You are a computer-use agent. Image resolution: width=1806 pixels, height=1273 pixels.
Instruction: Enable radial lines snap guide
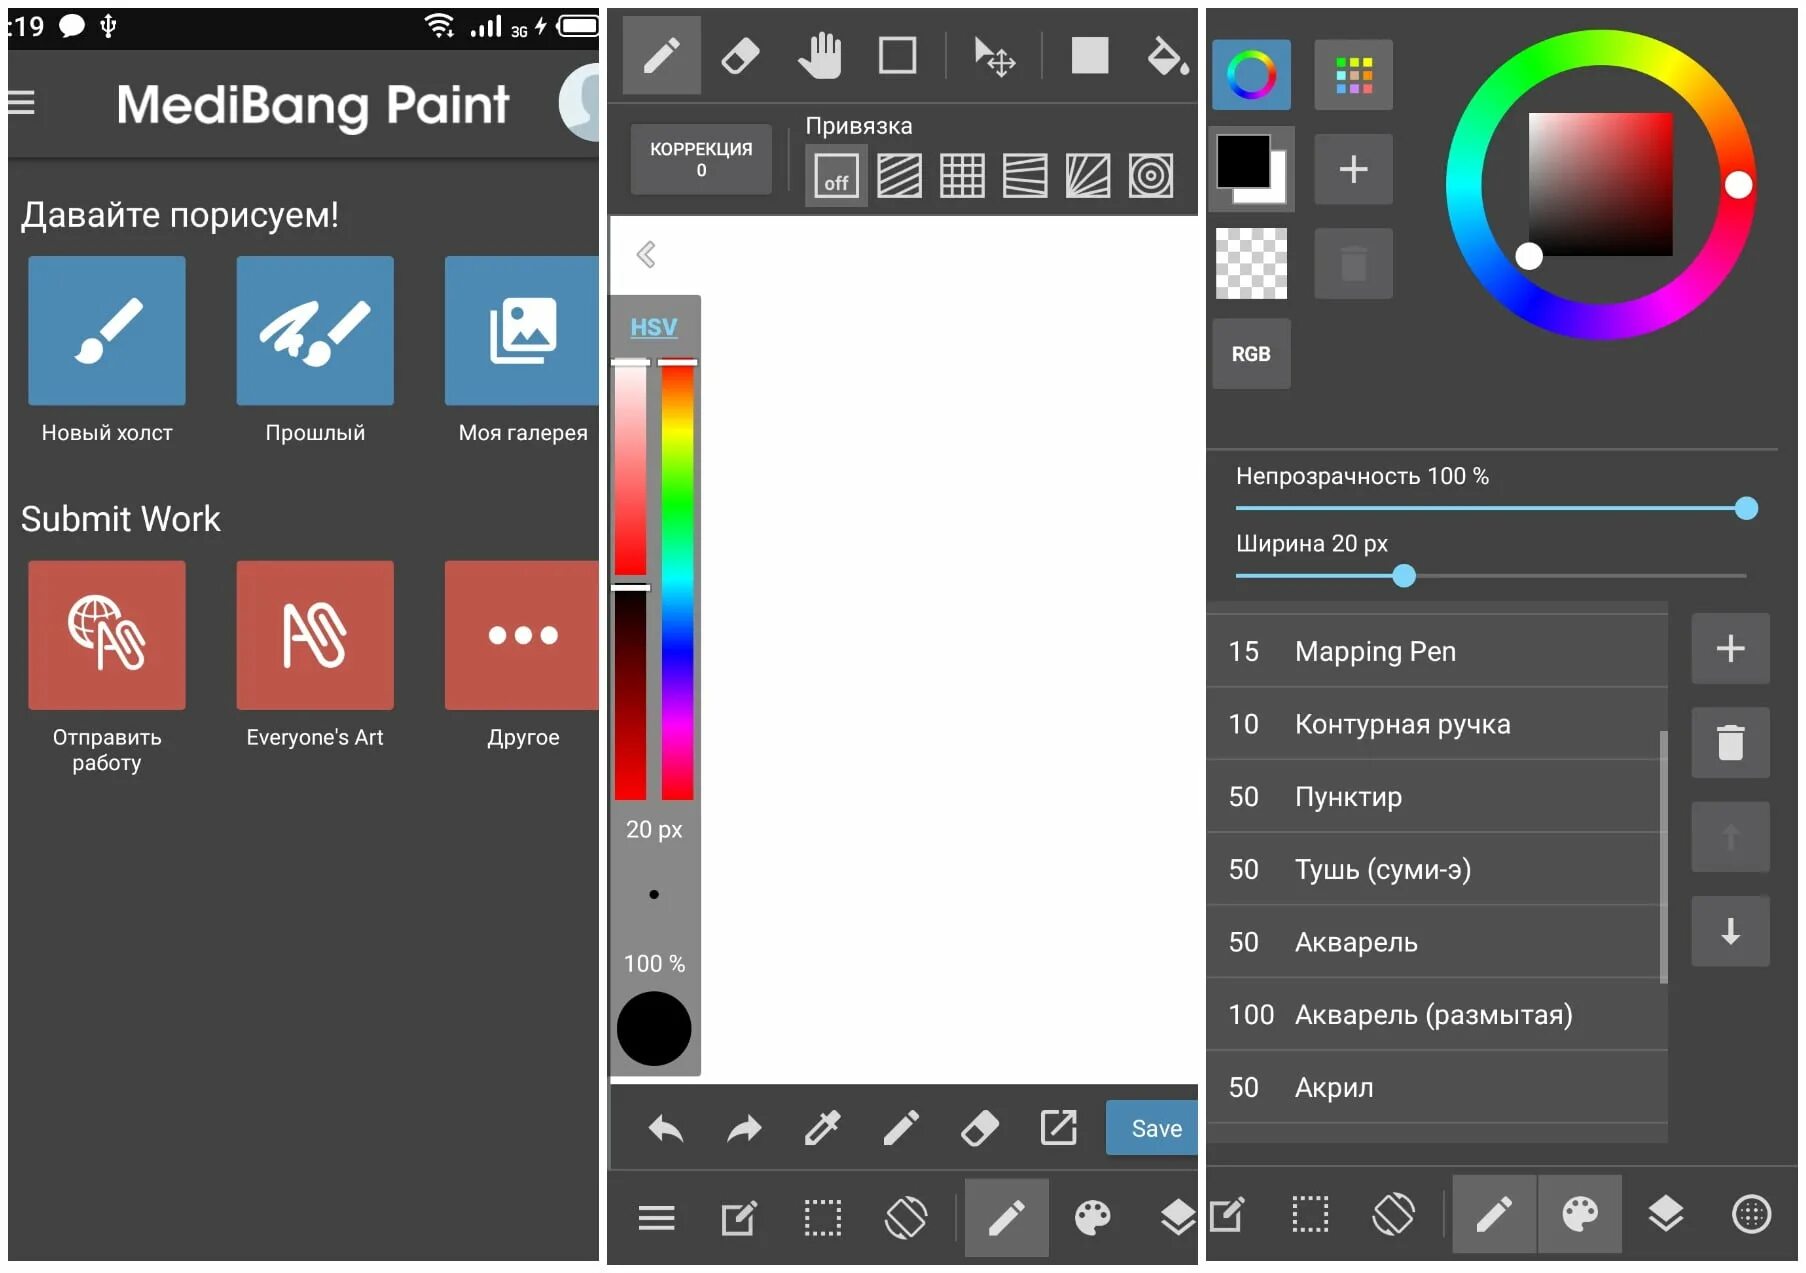pyautogui.click(x=1088, y=176)
